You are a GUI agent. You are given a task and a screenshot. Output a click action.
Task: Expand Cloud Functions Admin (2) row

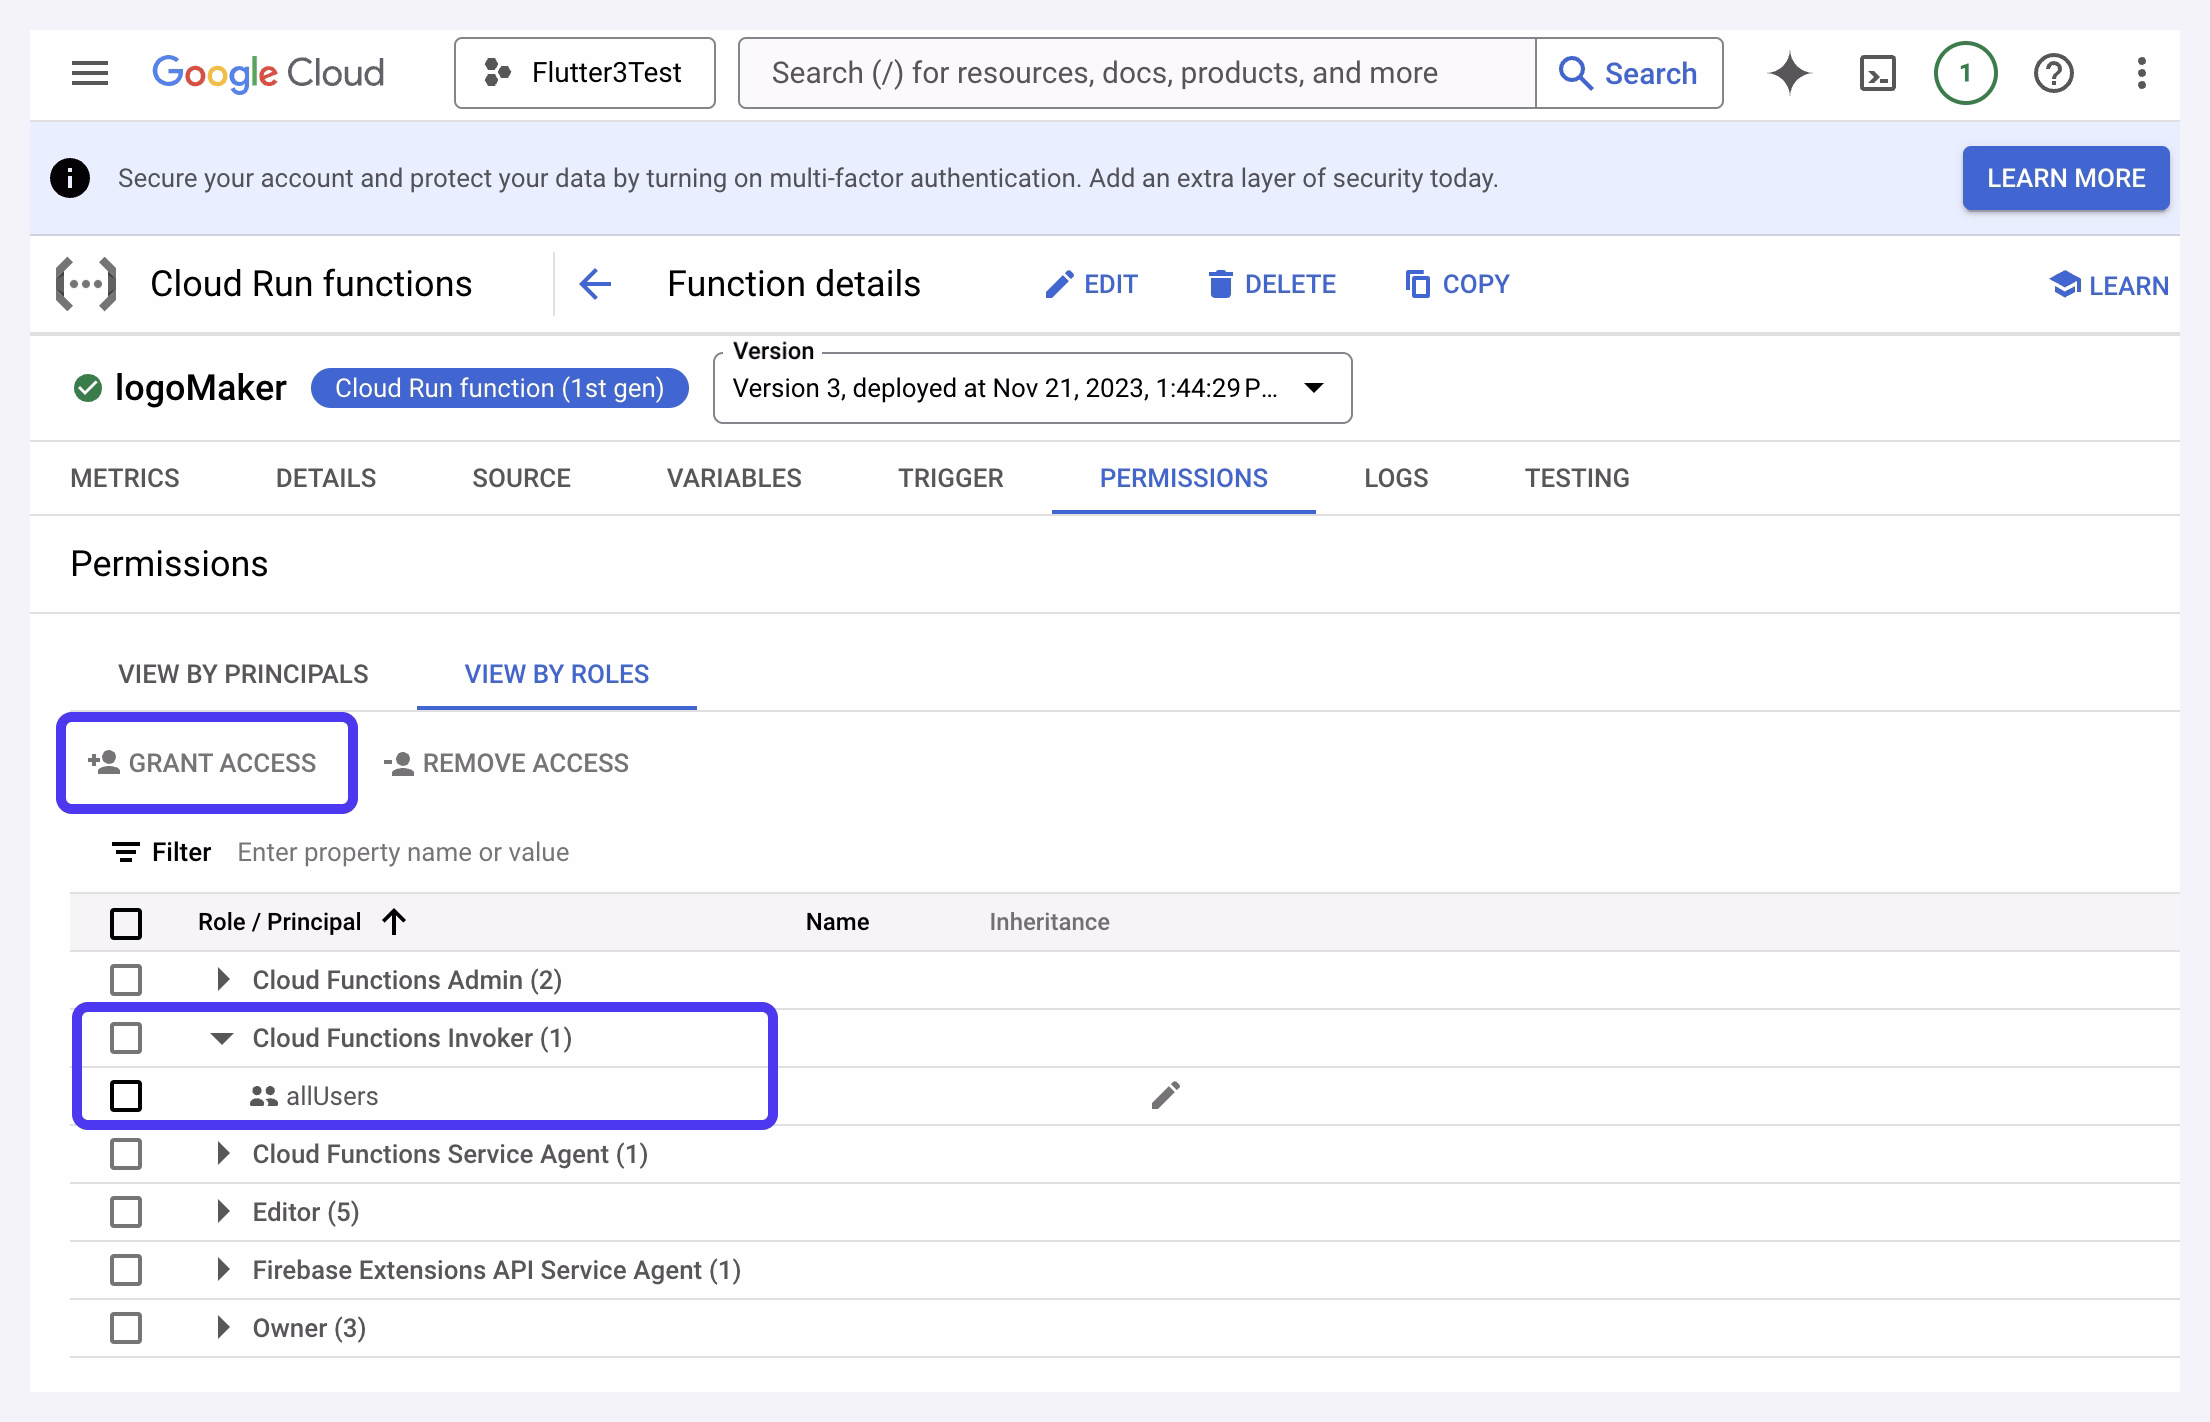[223, 980]
